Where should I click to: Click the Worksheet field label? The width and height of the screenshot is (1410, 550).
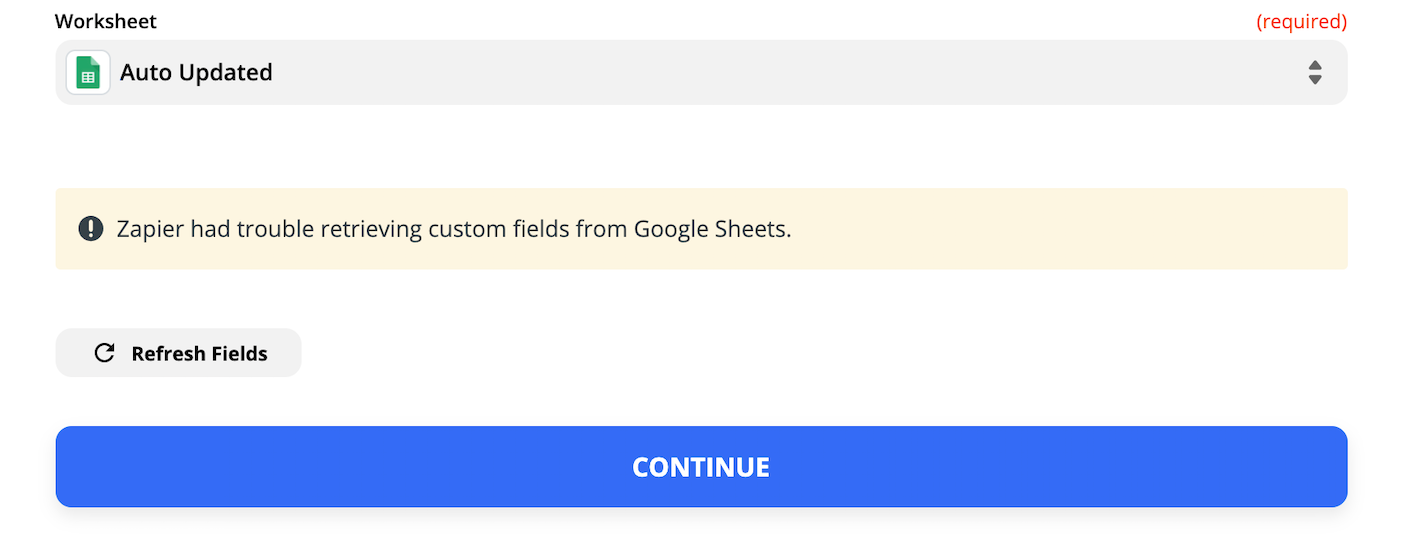click(106, 21)
